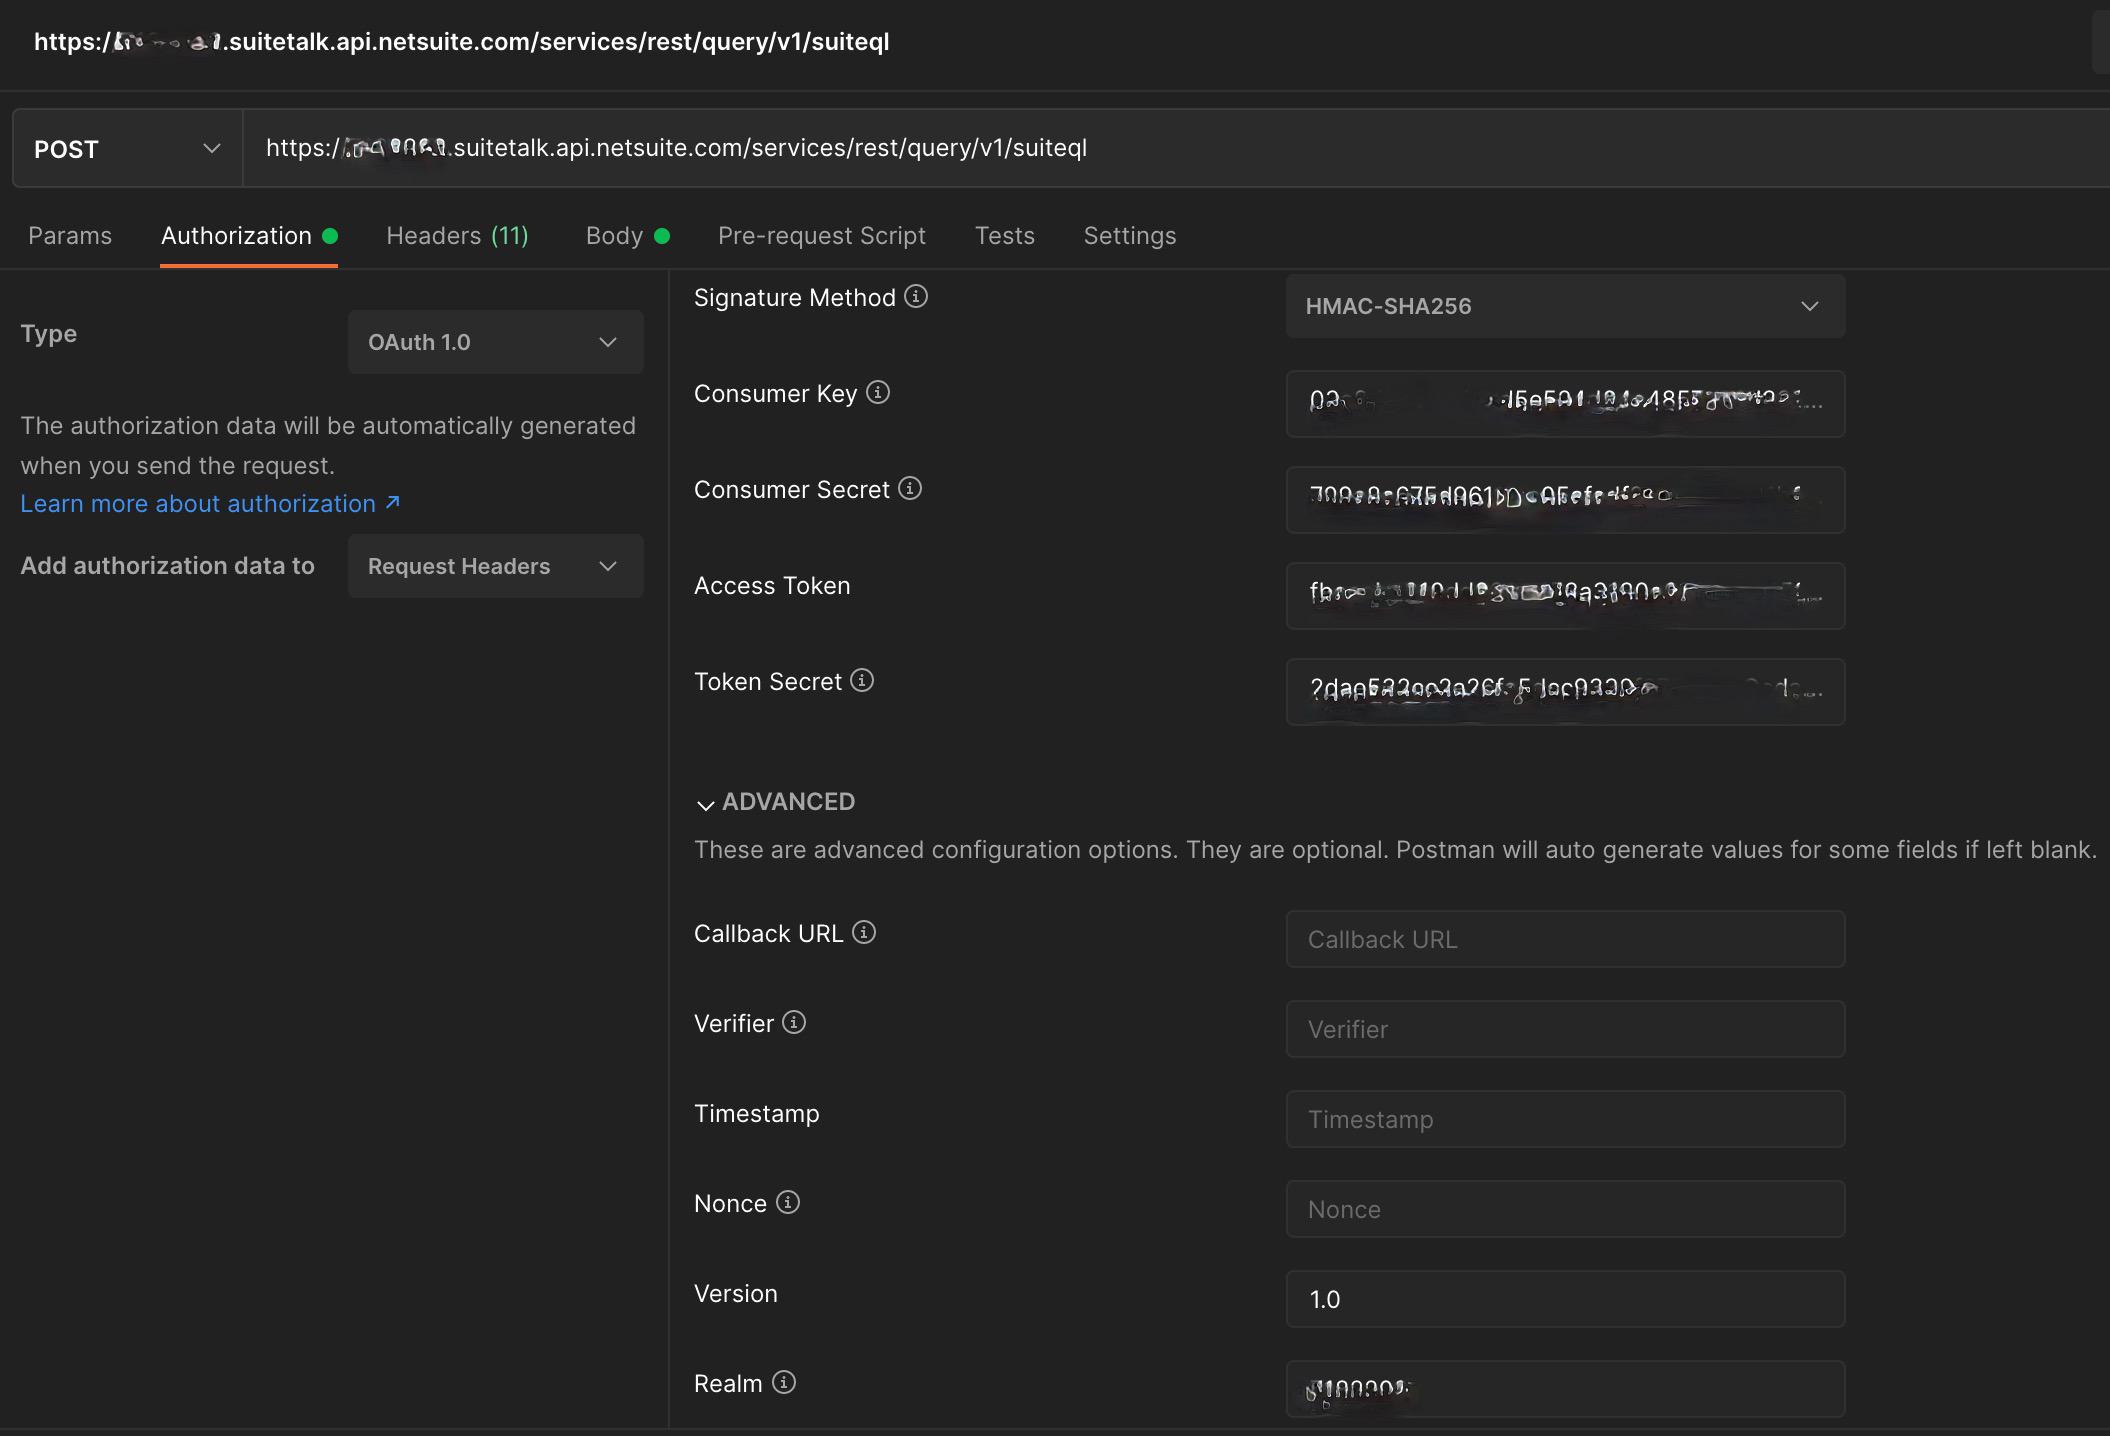Screen dimensions: 2110x1436
Task: Open the Tests tab
Action: pos(1004,236)
